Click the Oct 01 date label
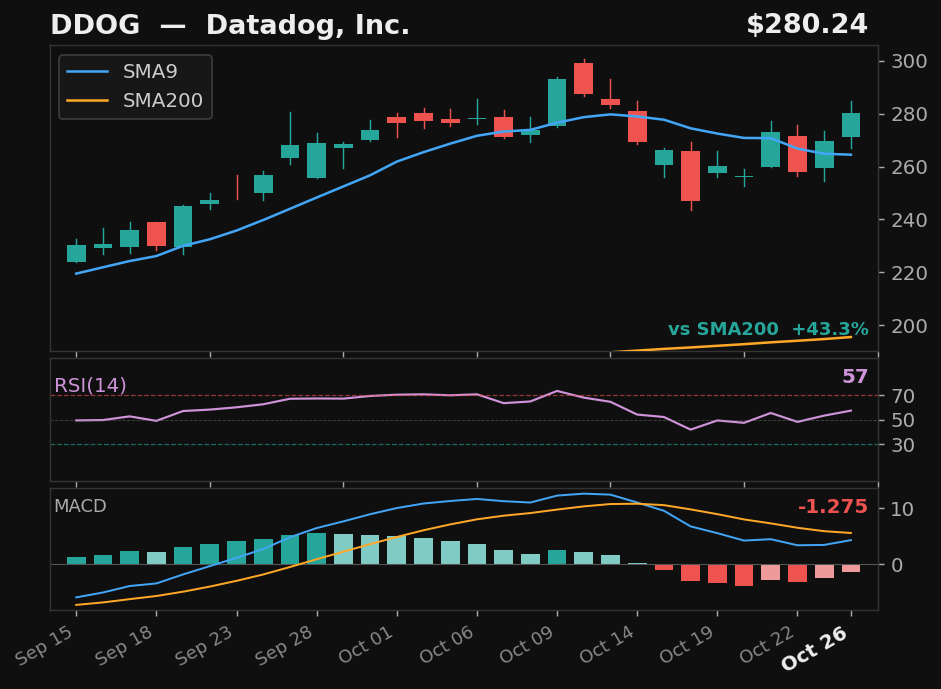The image size is (941, 689). point(366,645)
